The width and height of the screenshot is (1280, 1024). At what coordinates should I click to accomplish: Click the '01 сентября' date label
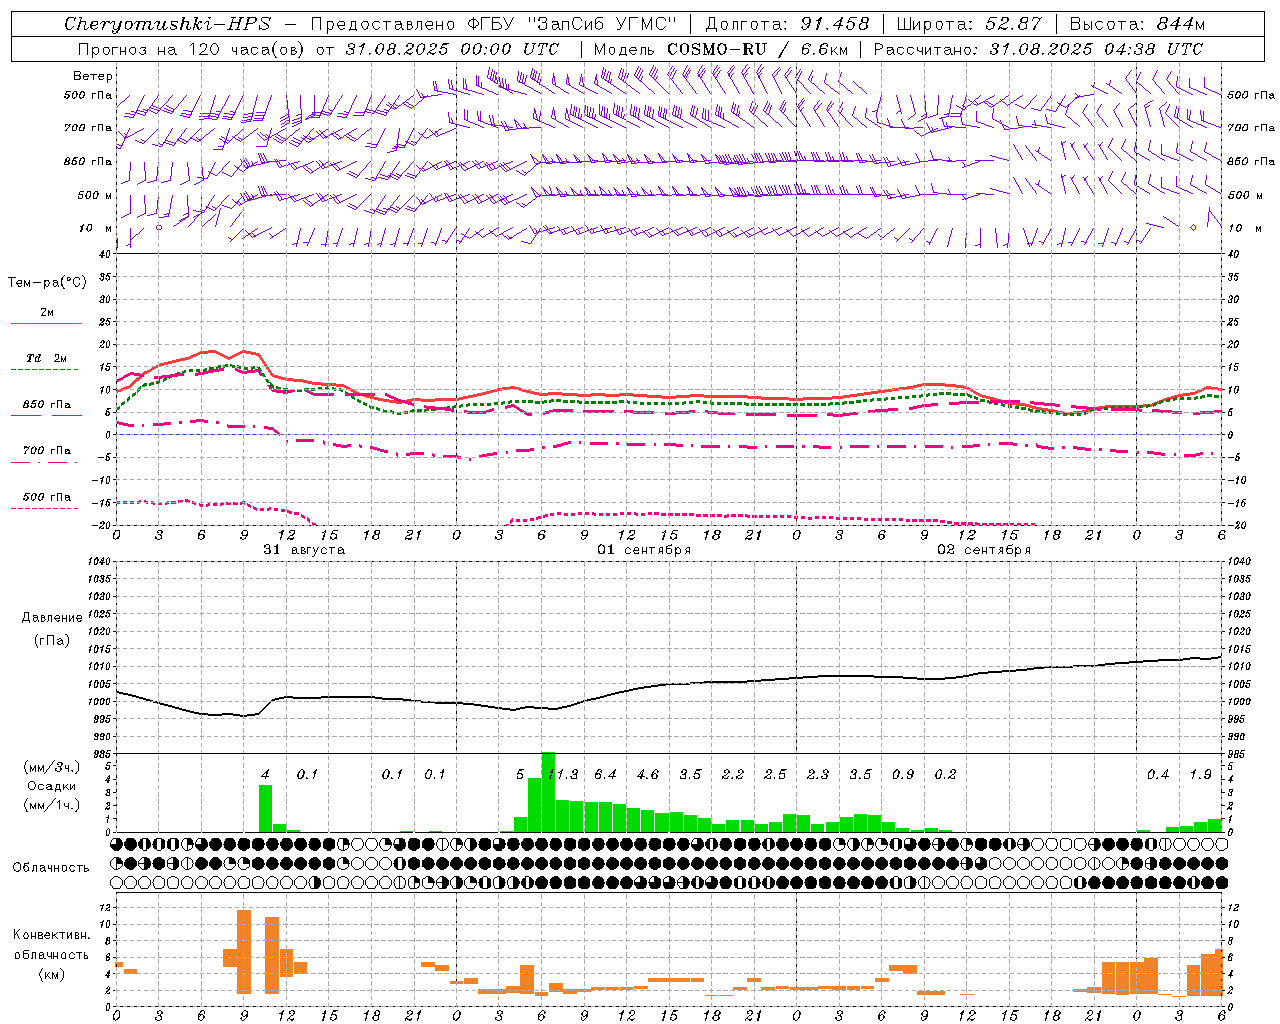click(644, 550)
